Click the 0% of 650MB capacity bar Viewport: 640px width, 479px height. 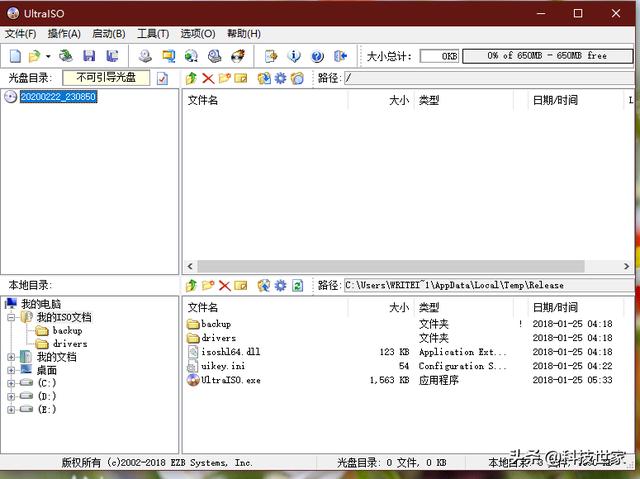(x=547, y=56)
